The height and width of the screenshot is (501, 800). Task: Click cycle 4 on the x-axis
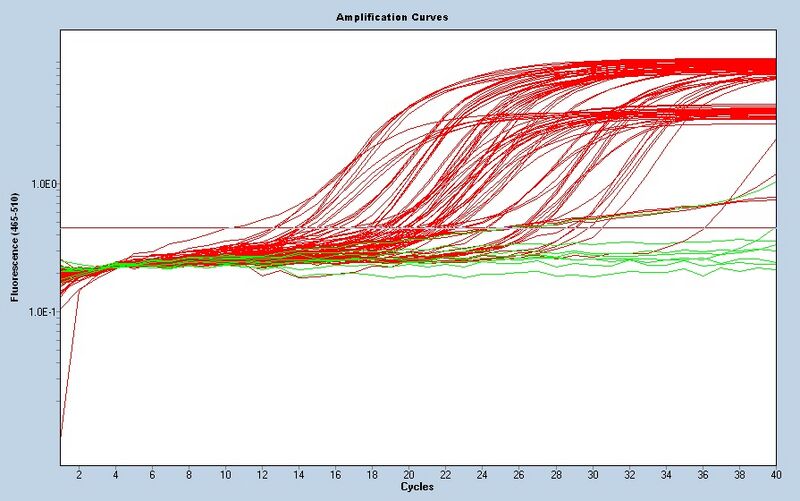point(116,476)
